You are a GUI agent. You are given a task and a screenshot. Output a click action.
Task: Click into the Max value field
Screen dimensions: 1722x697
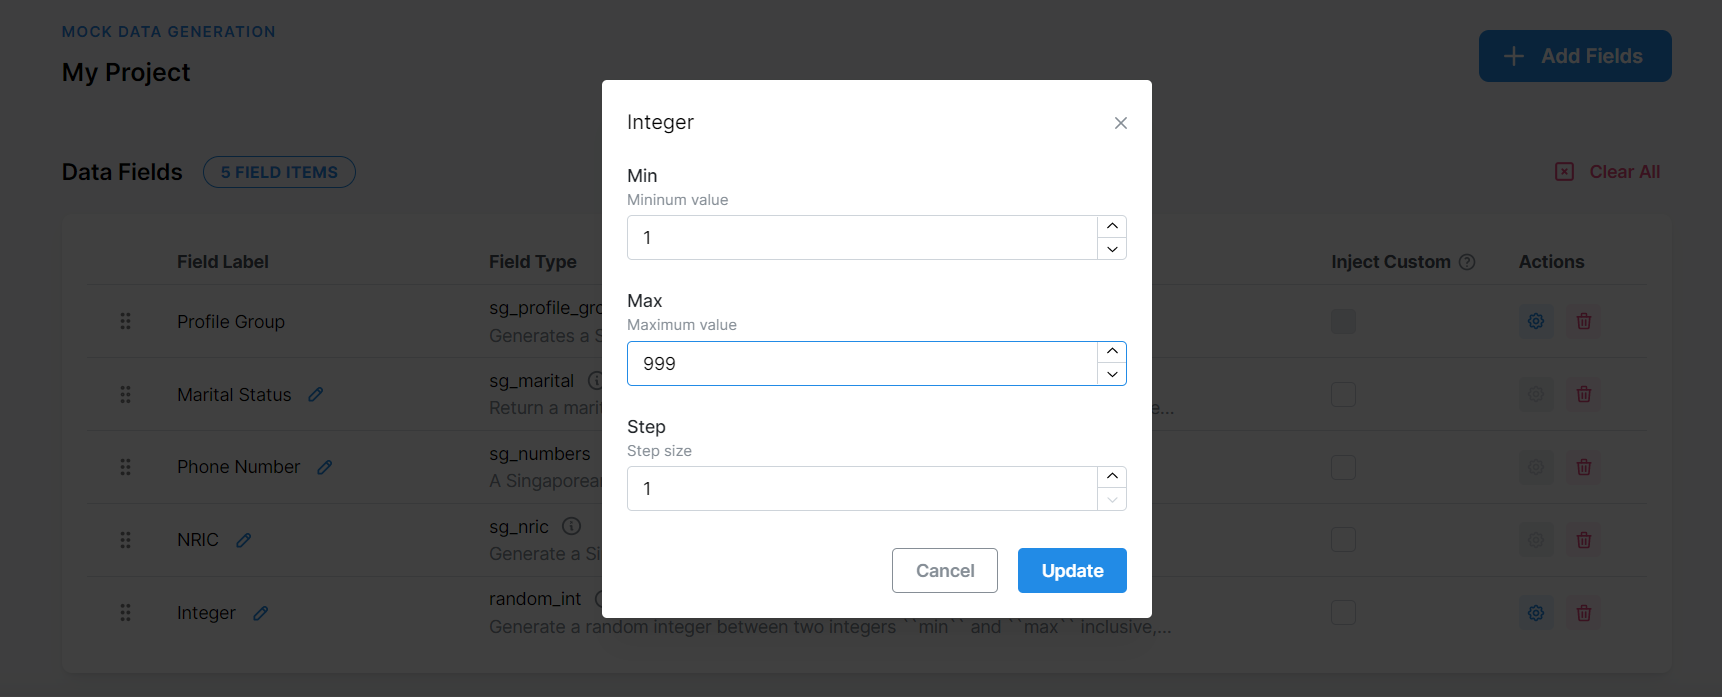click(x=862, y=364)
